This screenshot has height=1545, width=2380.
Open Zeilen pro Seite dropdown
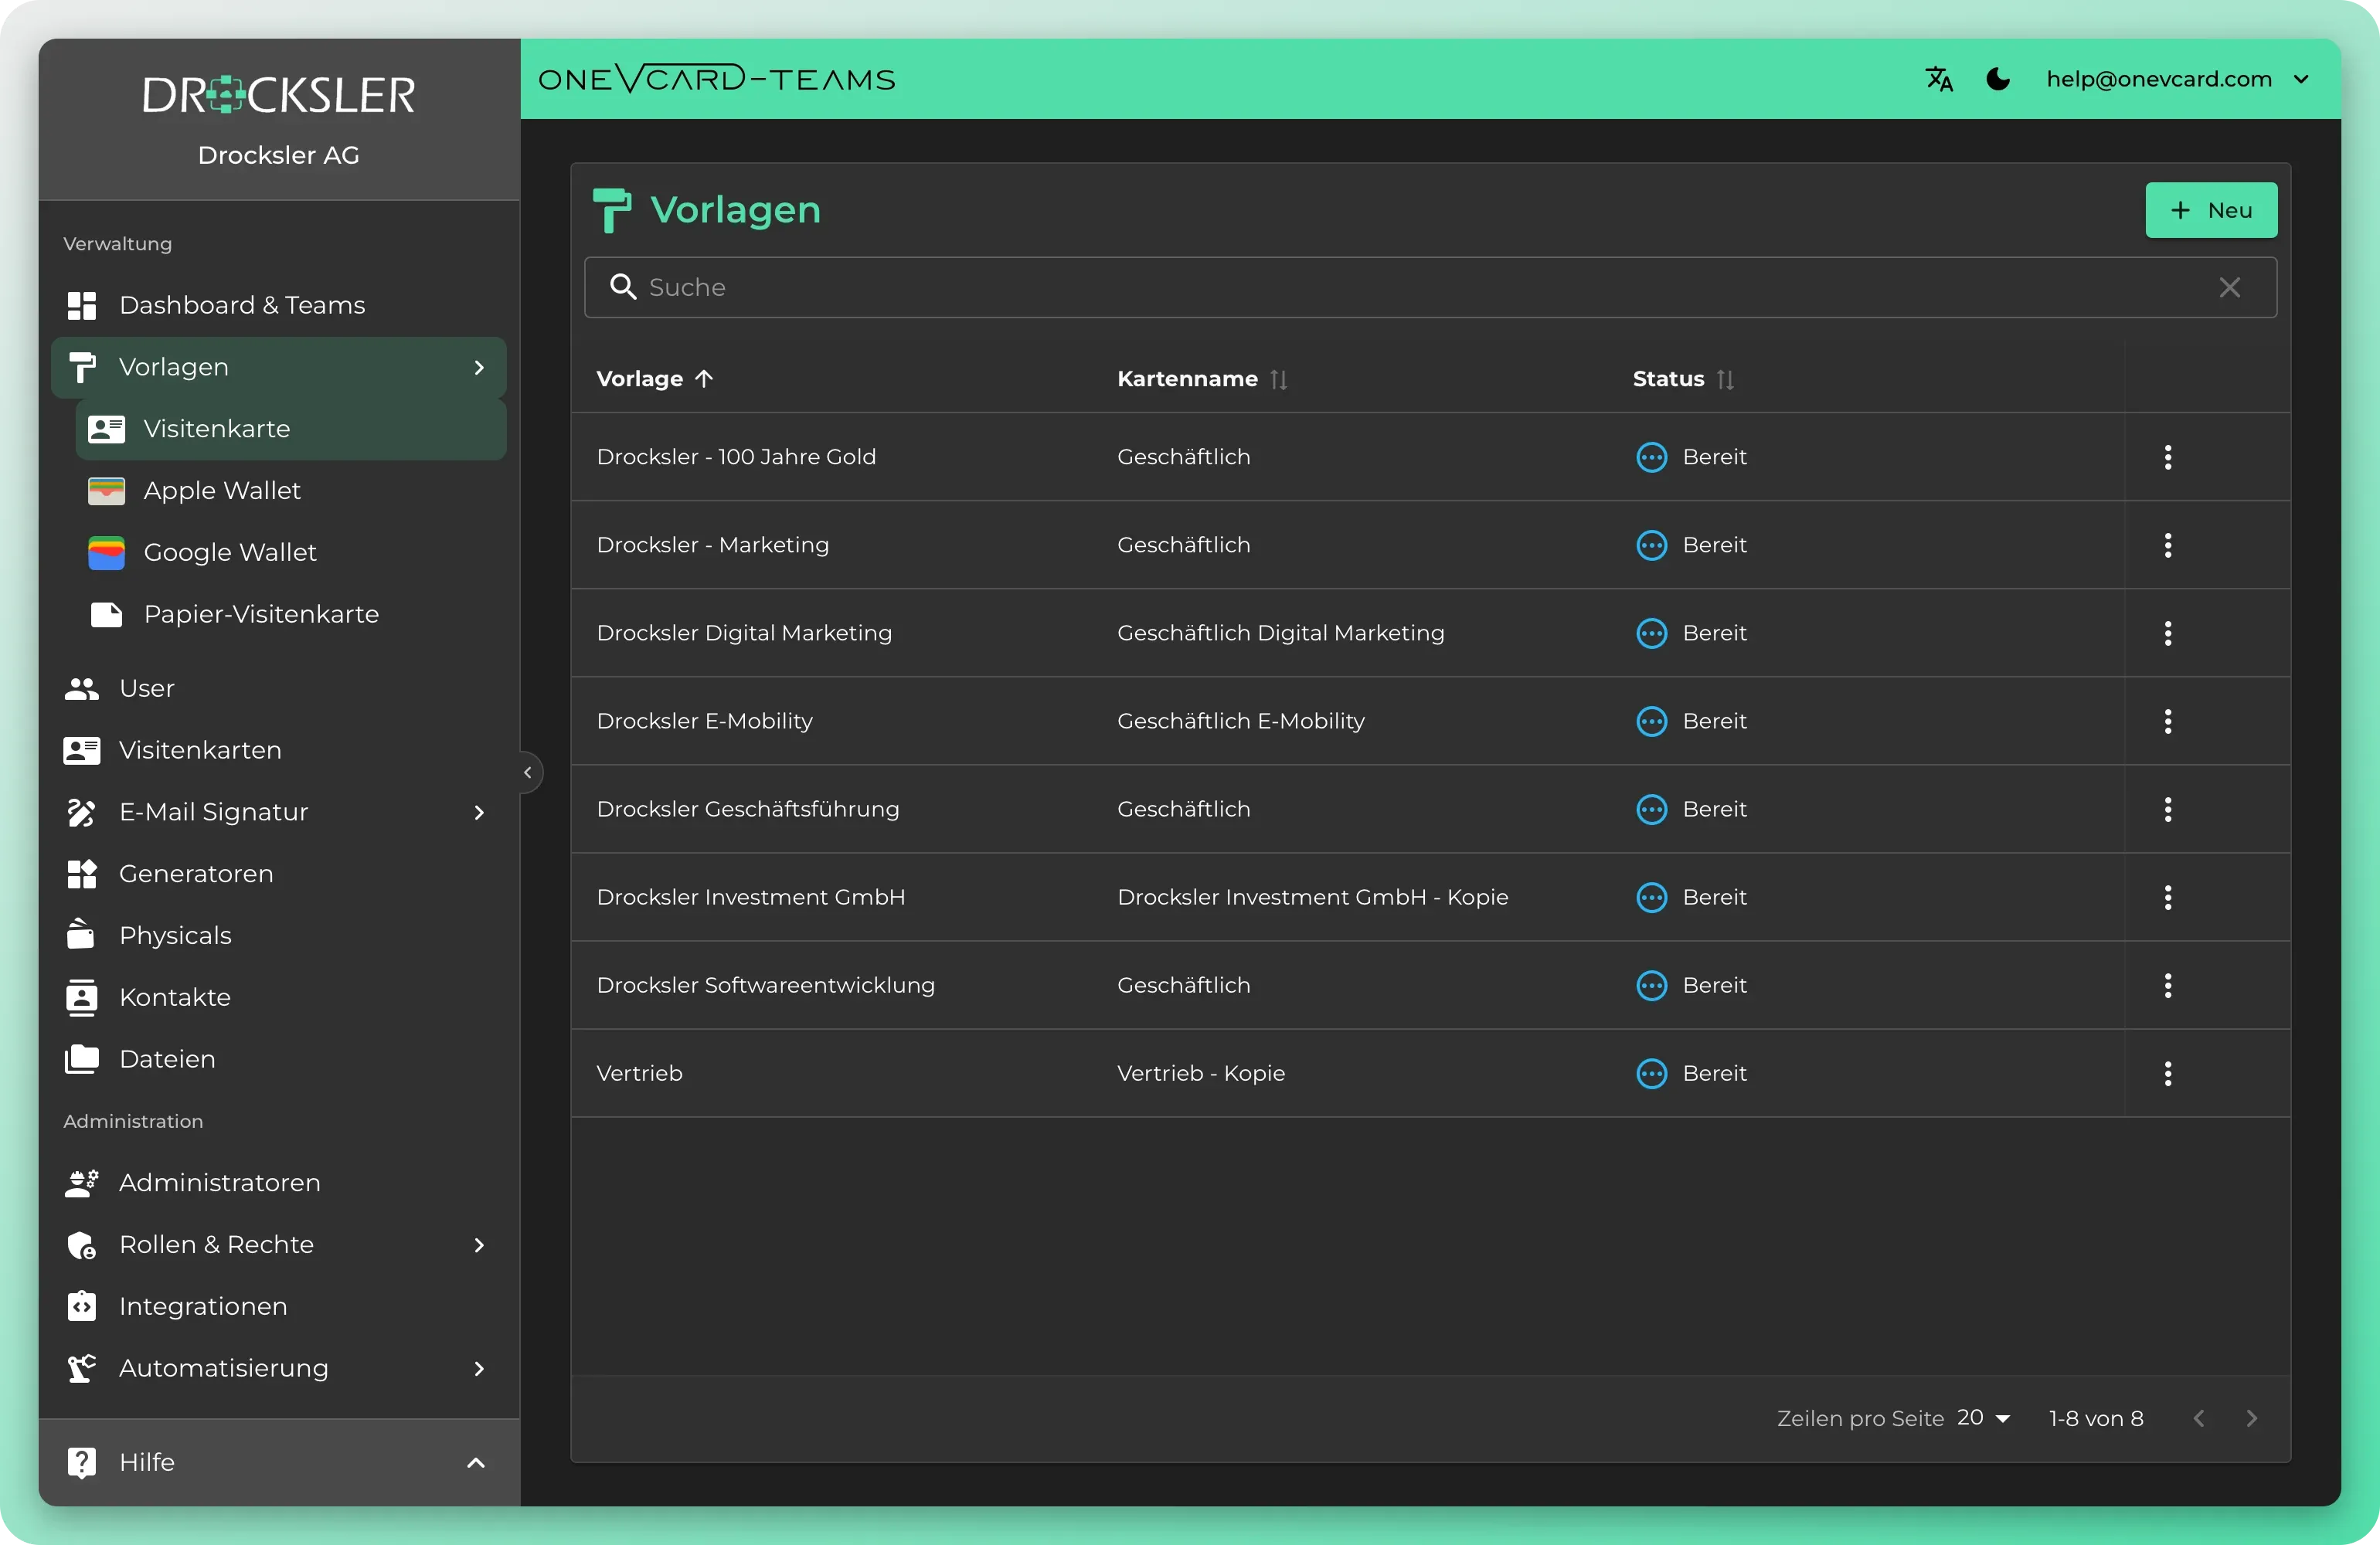click(1984, 1418)
